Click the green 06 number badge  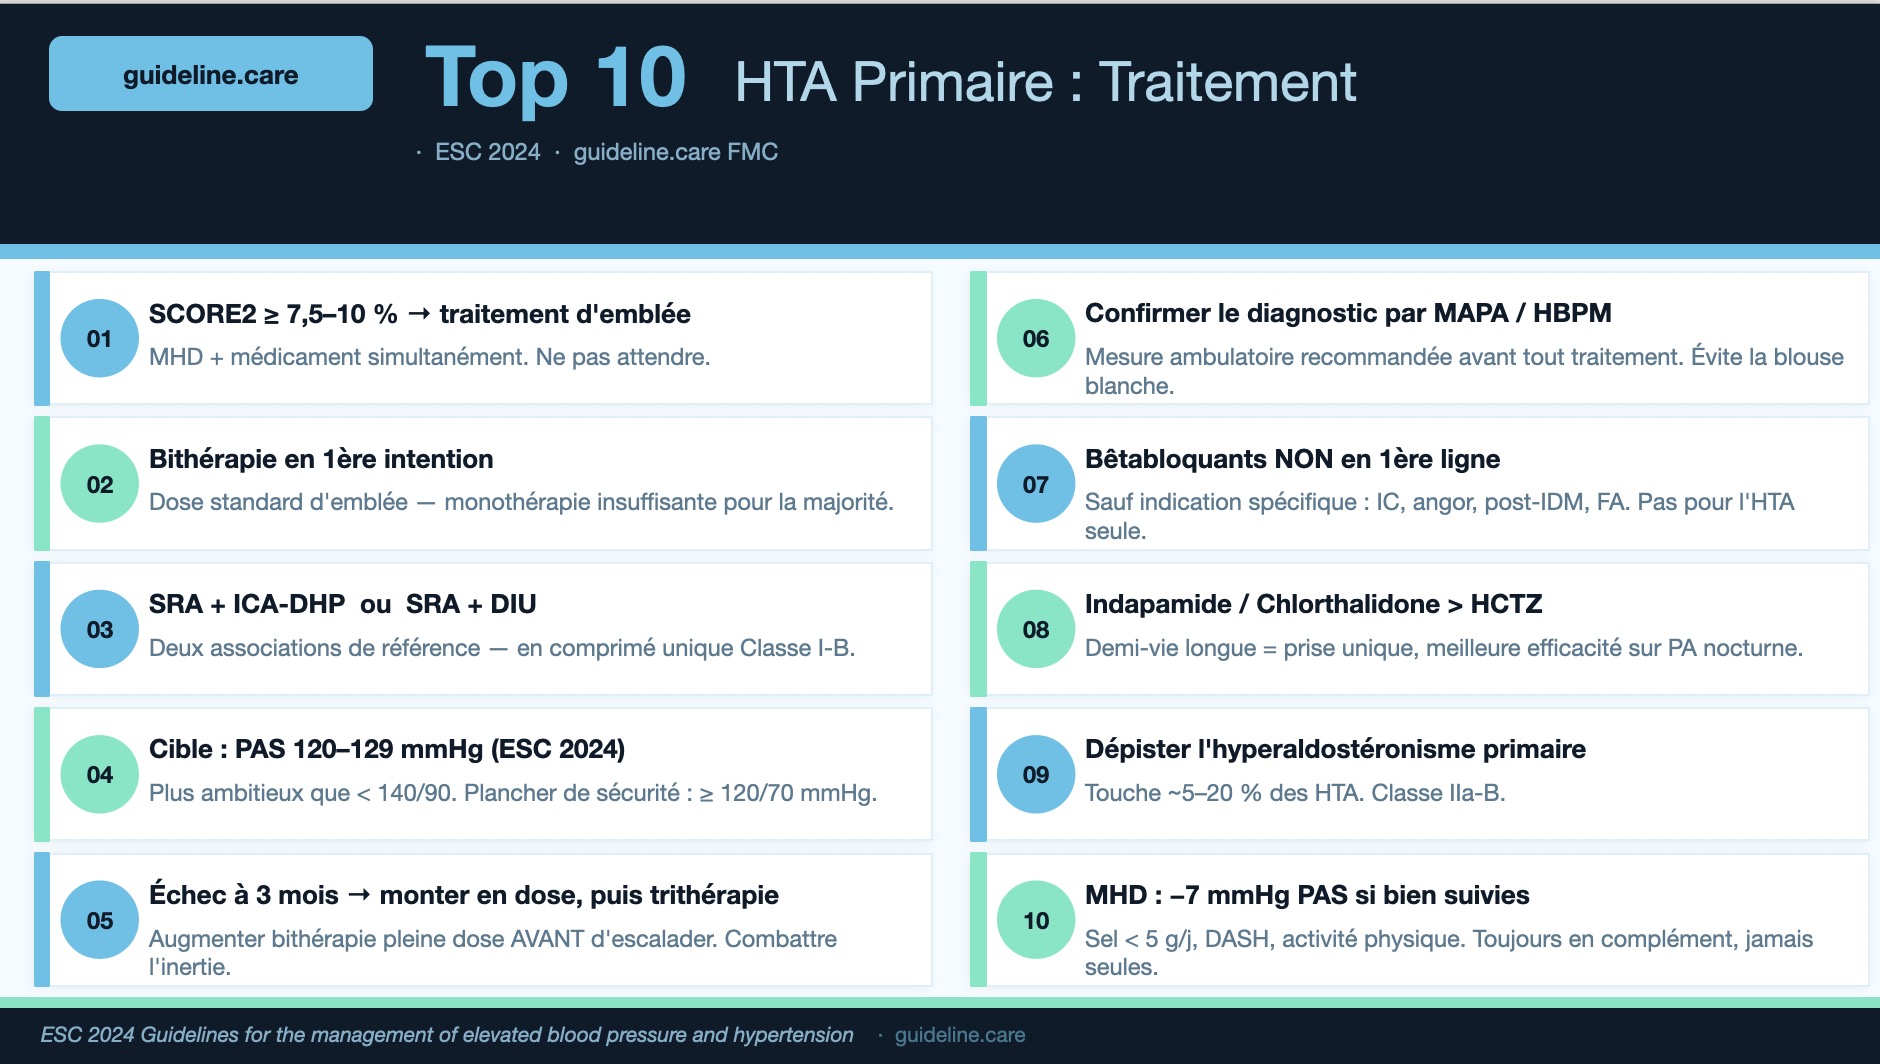(1035, 339)
